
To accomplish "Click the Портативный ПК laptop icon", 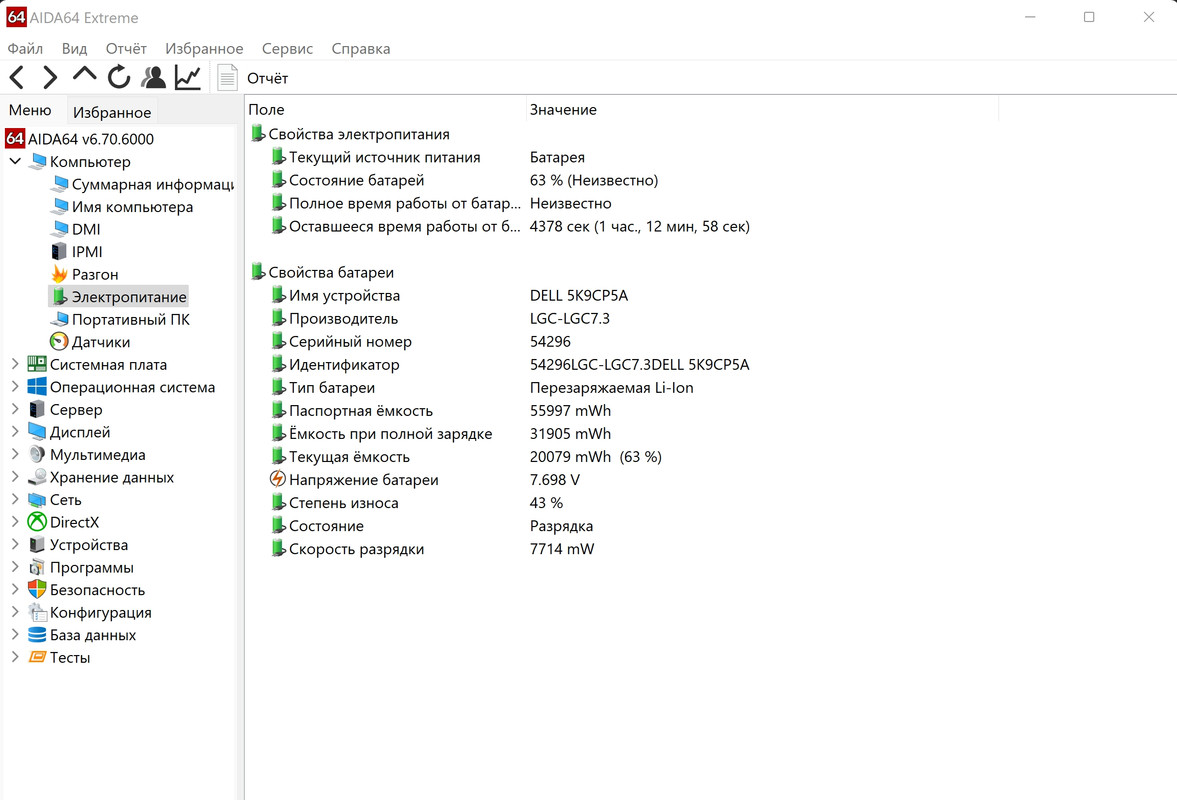I will click(x=59, y=319).
